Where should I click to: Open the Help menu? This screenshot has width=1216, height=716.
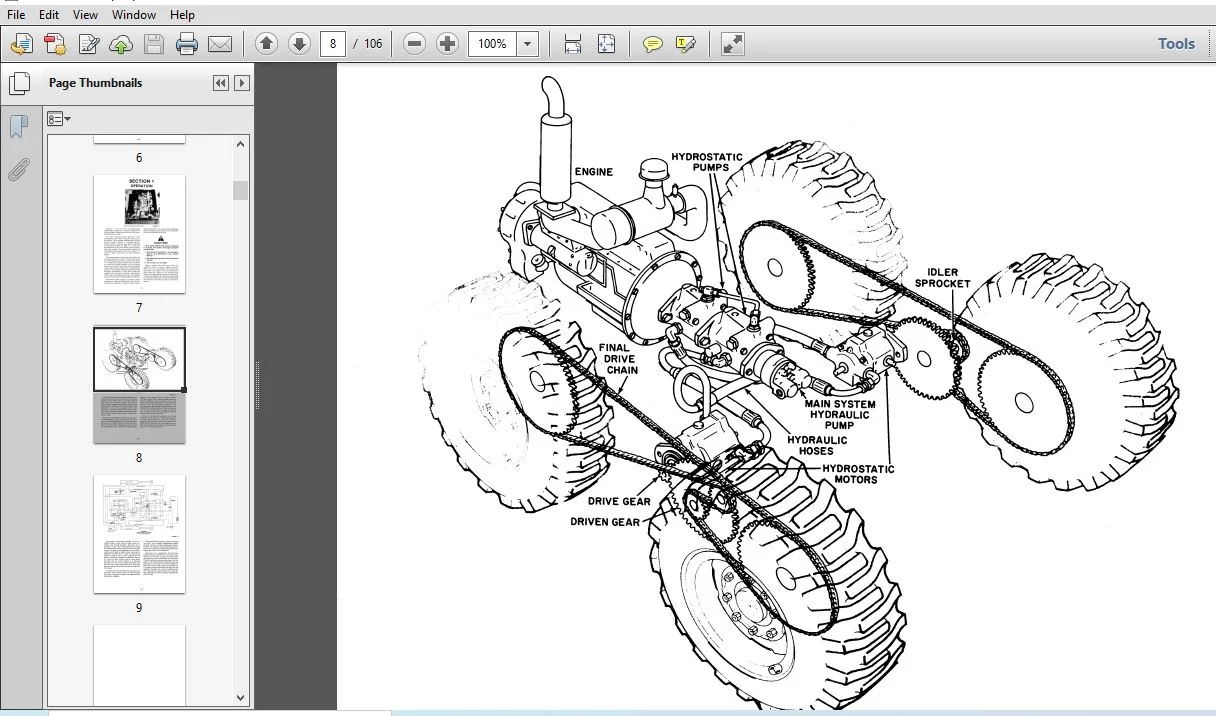click(183, 15)
